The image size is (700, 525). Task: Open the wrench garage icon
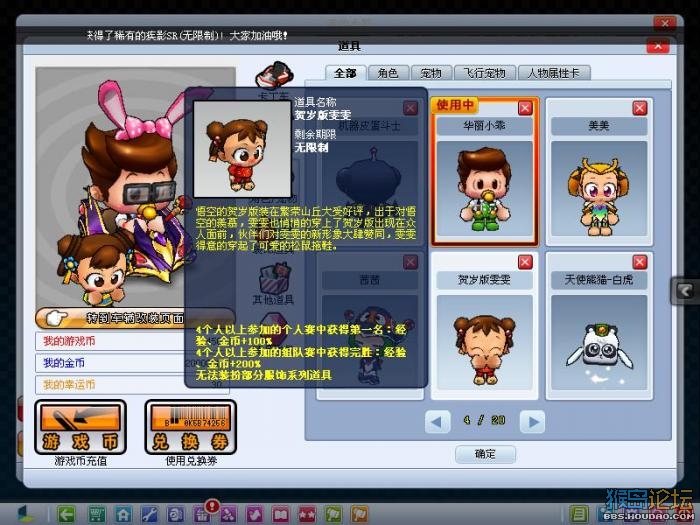(150, 515)
